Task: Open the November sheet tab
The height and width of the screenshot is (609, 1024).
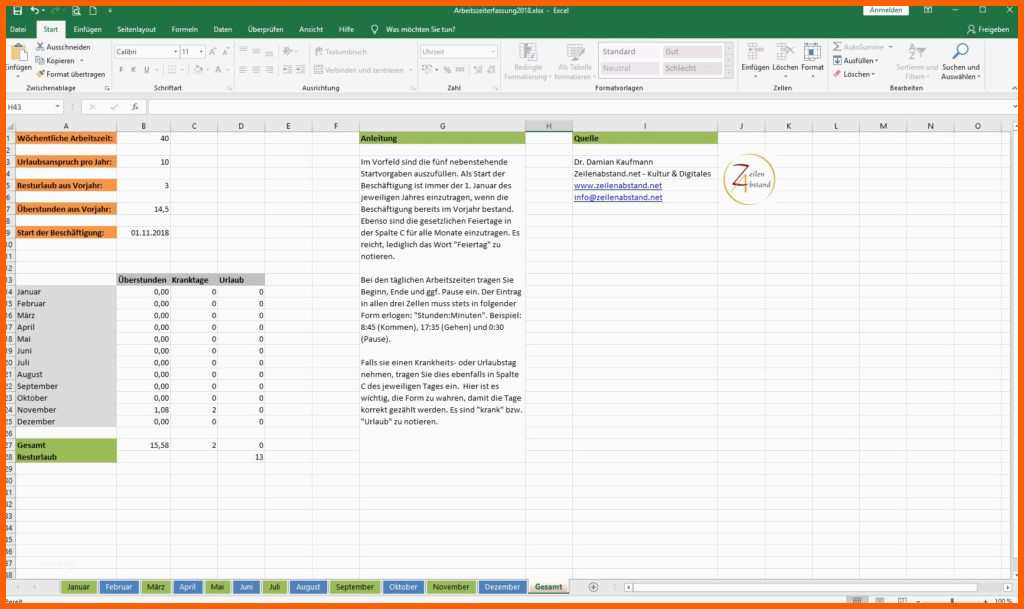Action: click(x=451, y=587)
